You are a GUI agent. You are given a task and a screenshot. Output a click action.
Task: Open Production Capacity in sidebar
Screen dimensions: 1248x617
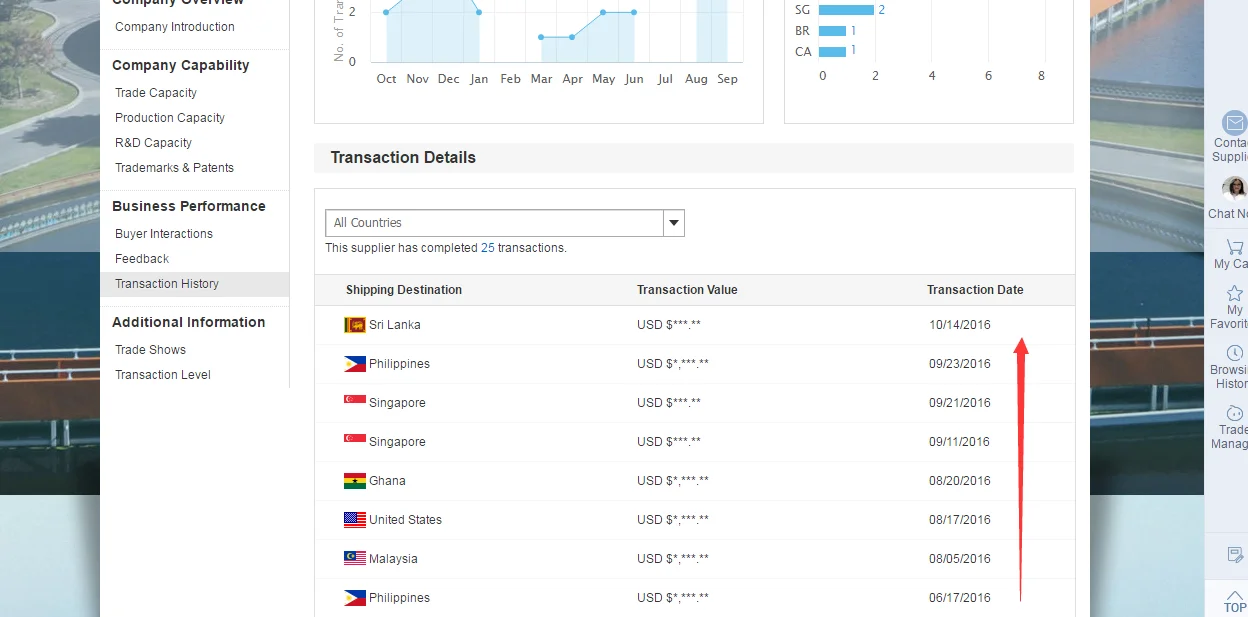[x=170, y=118]
